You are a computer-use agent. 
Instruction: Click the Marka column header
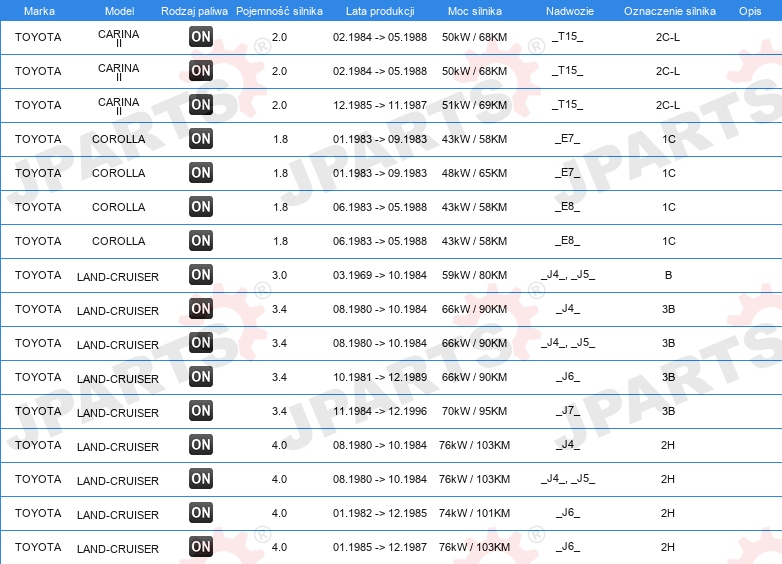(39, 11)
